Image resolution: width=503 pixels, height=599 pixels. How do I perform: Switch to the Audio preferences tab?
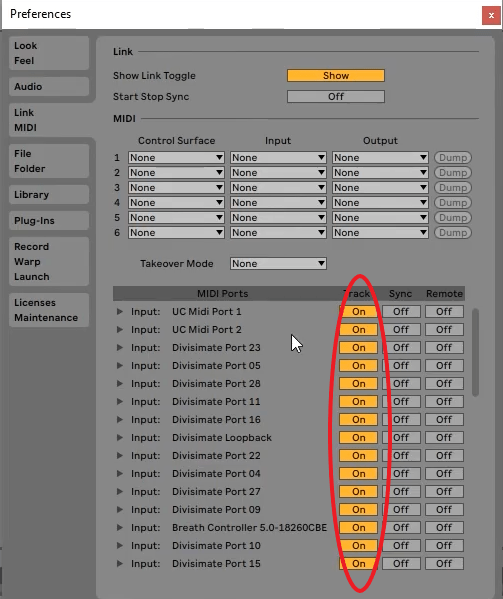[x=49, y=87]
